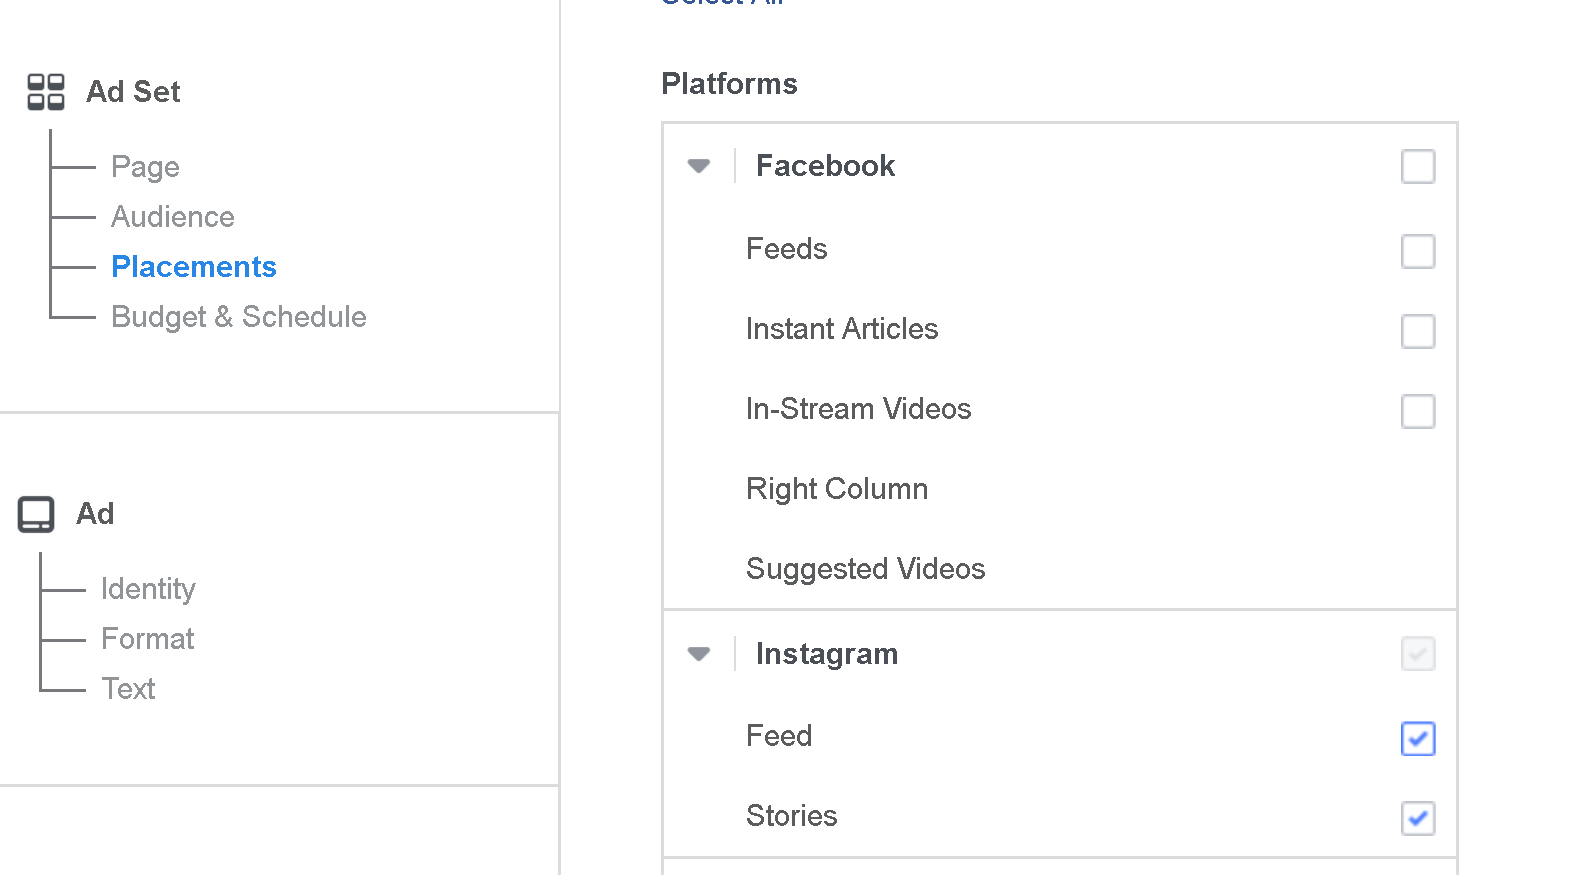
Task: Click the Ad Set section heading
Action: coord(133,91)
